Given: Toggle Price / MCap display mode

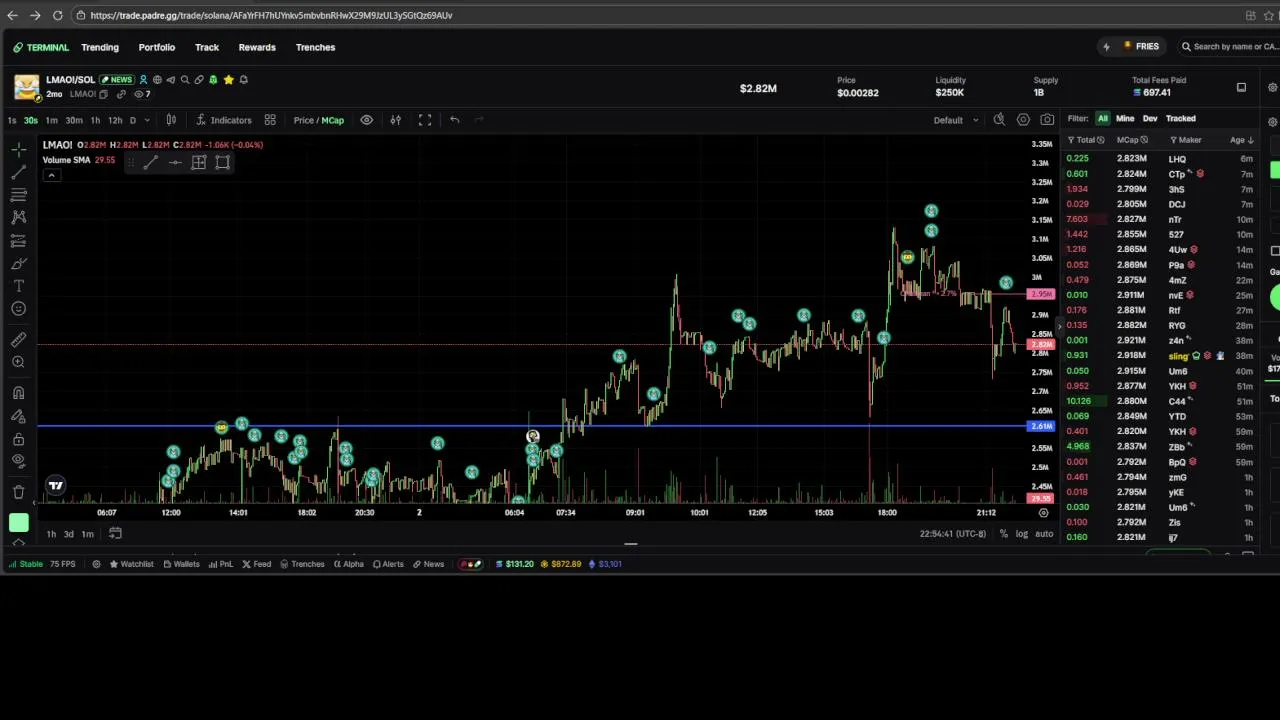Looking at the screenshot, I should coord(319,120).
